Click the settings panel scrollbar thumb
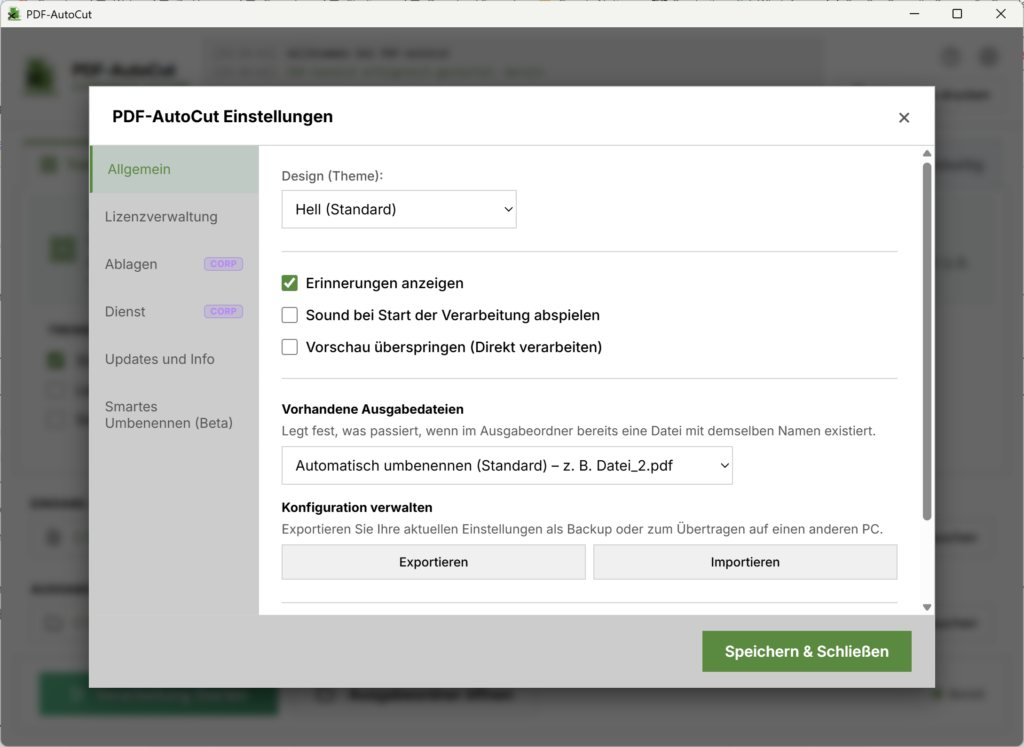 [x=927, y=342]
